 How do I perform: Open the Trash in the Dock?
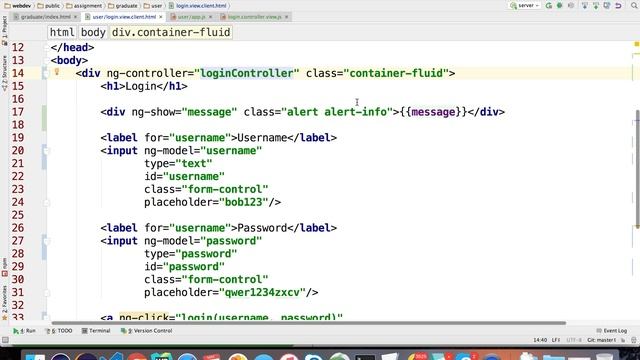pyautogui.click(x=604, y=357)
